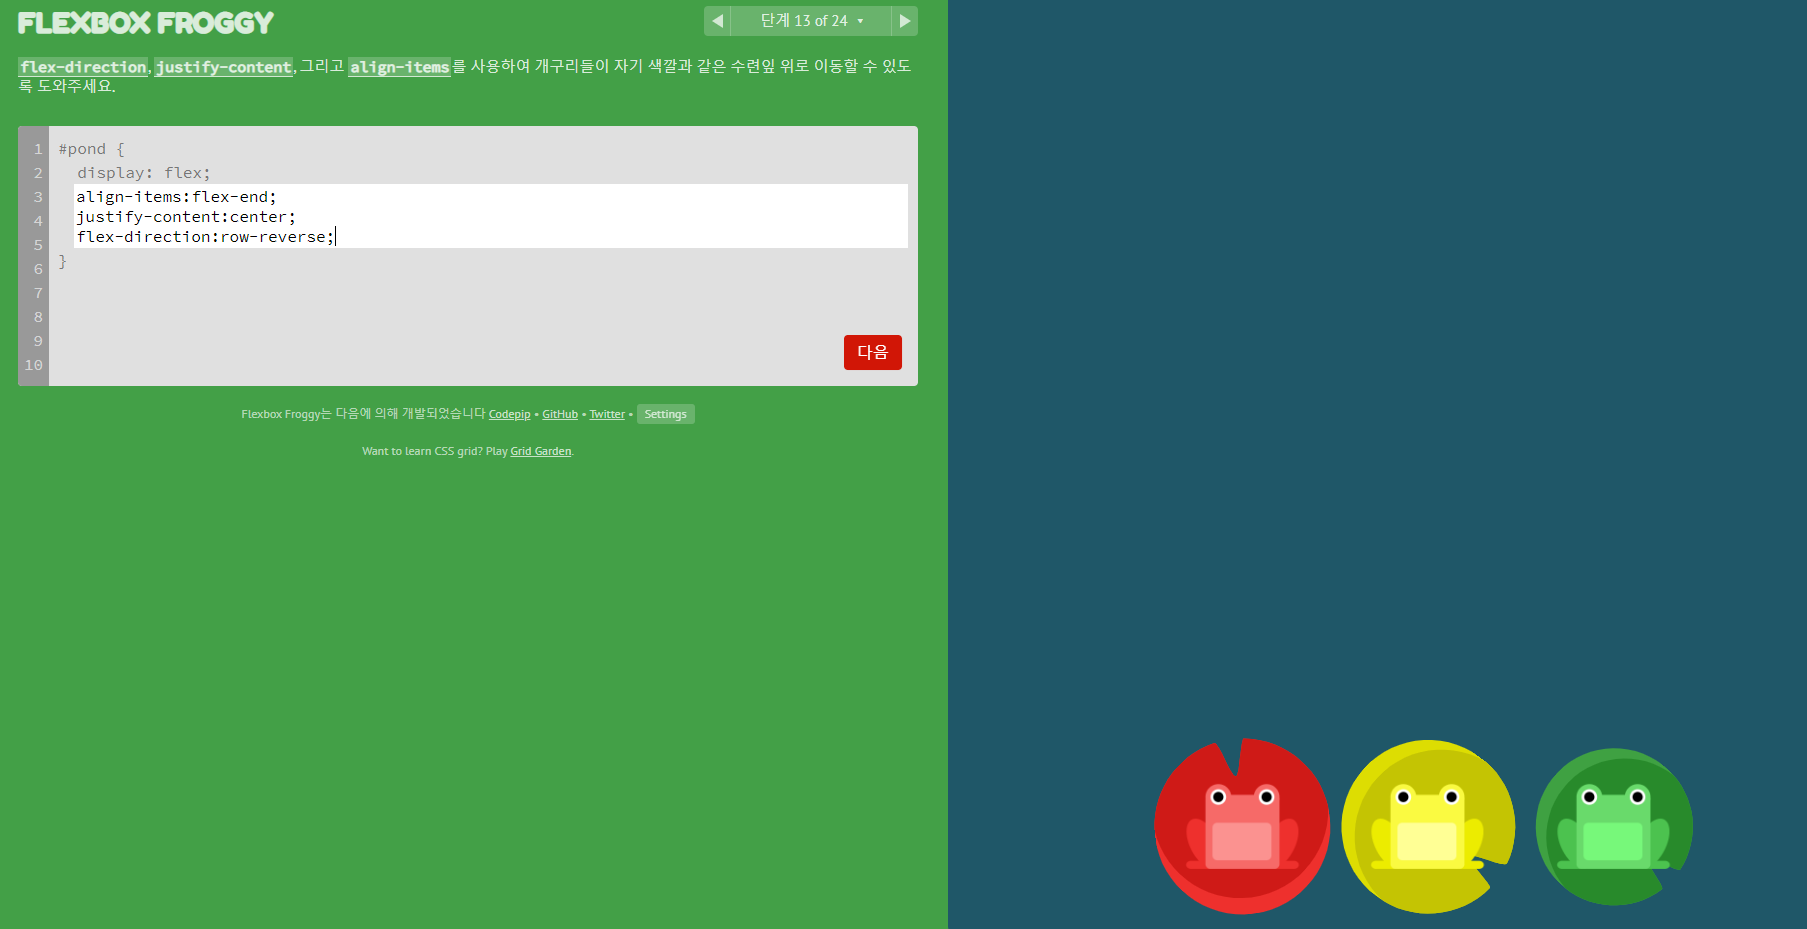Screen dimensions: 1807x929
Task: Click the red 다음 button
Action: (873, 352)
